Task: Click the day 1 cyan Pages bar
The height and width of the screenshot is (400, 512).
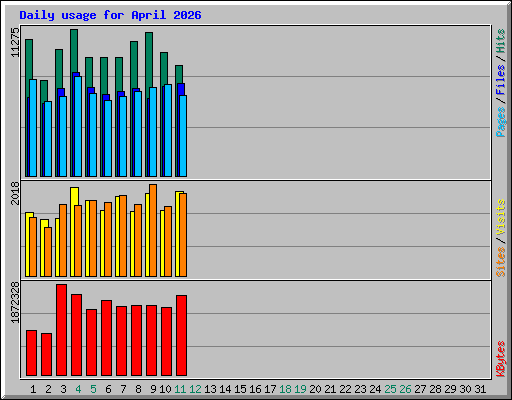Action: [x=33, y=128]
